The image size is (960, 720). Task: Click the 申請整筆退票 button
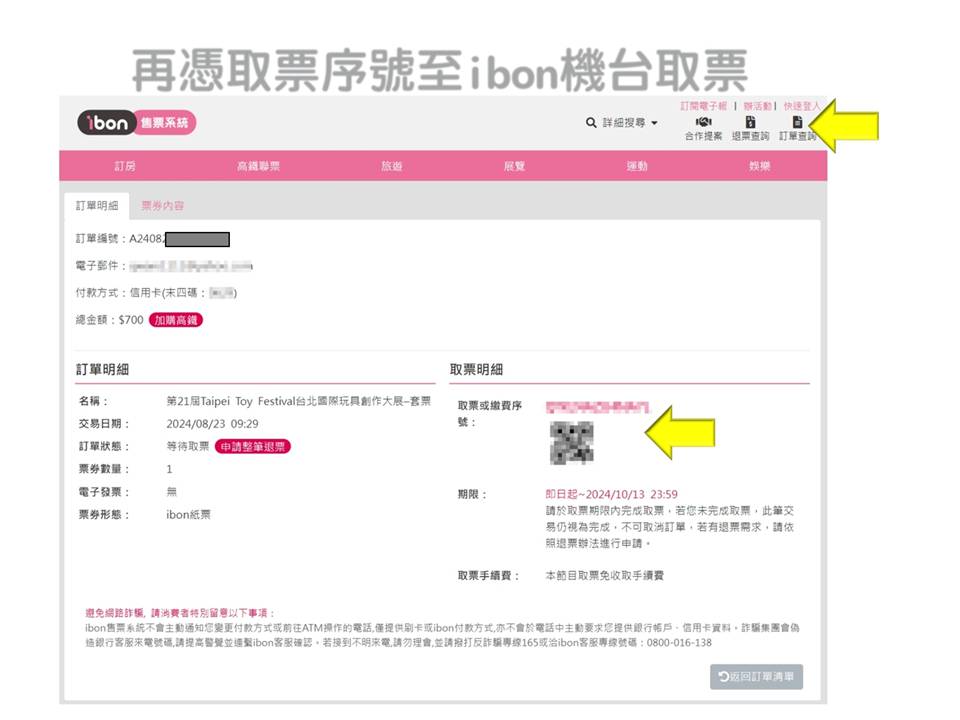point(253,447)
